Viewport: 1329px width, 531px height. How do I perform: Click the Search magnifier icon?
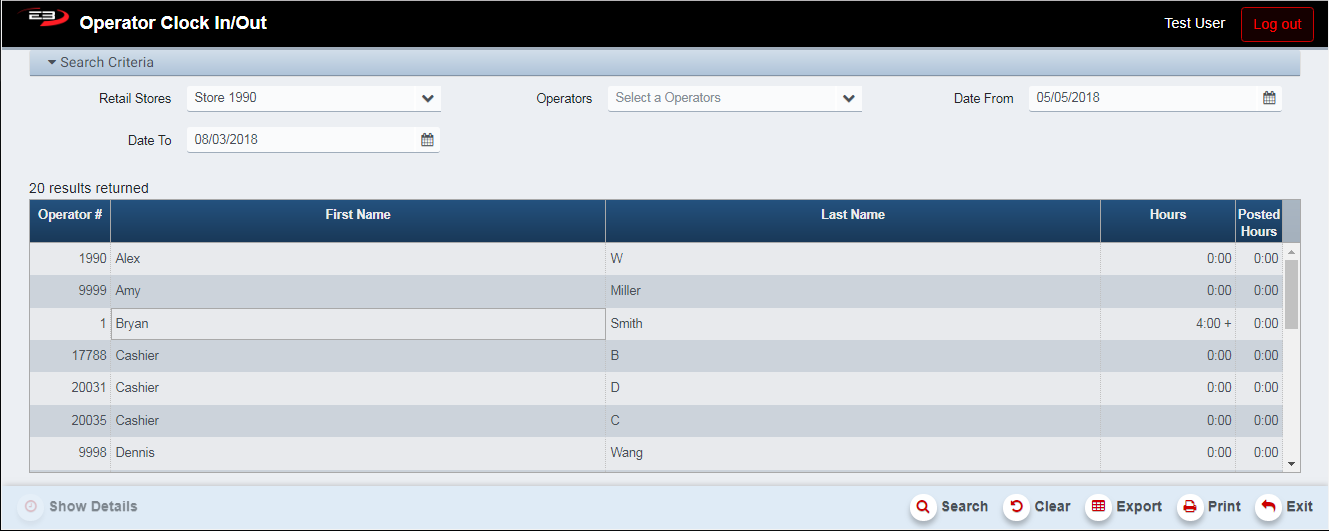(x=923, y=507)
